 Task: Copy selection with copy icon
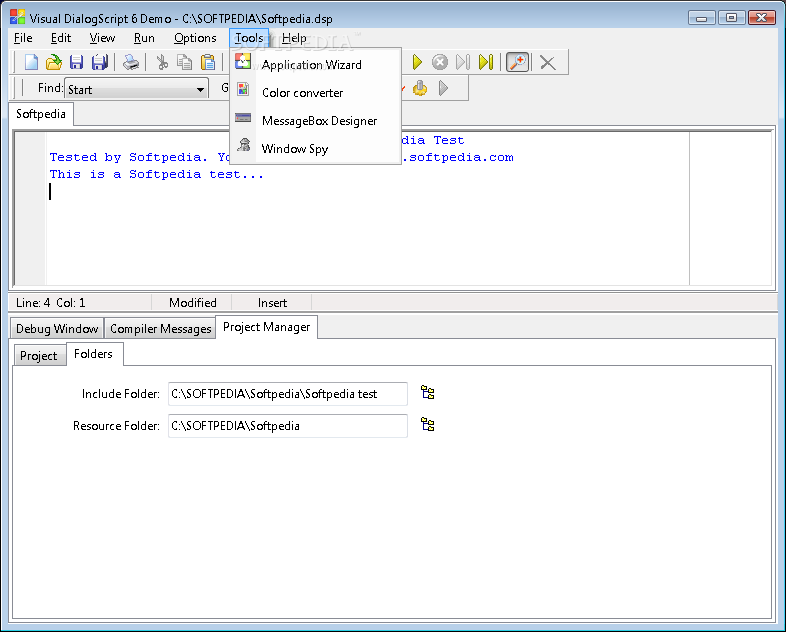(x=185, y=62)
